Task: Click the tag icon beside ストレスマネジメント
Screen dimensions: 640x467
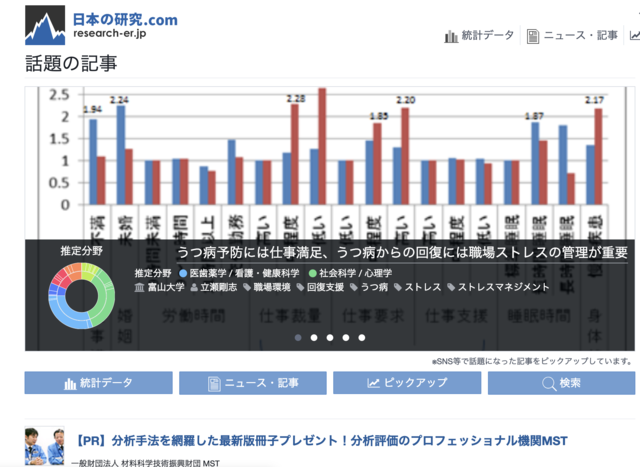Action: tap(451, 287)
